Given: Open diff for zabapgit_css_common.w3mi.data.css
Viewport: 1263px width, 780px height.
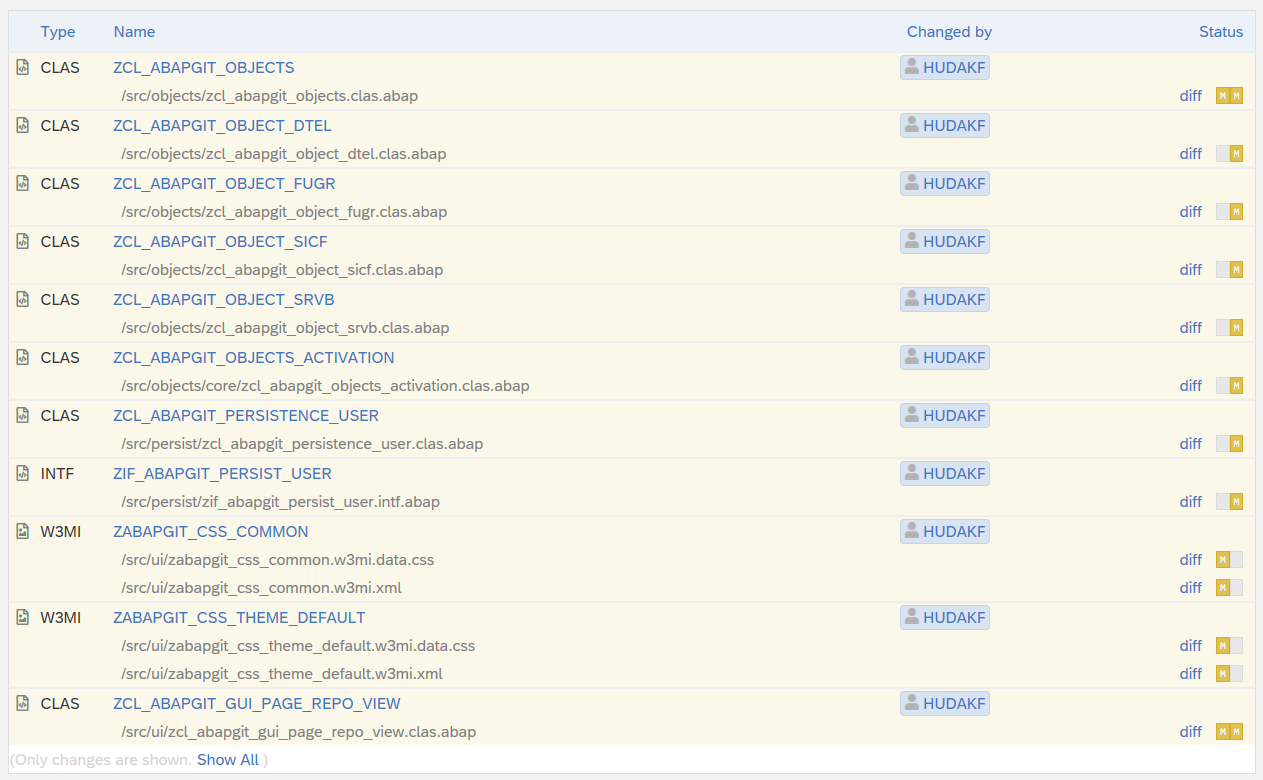Looking at the screenshot, I should click(x=1190, y=560).
